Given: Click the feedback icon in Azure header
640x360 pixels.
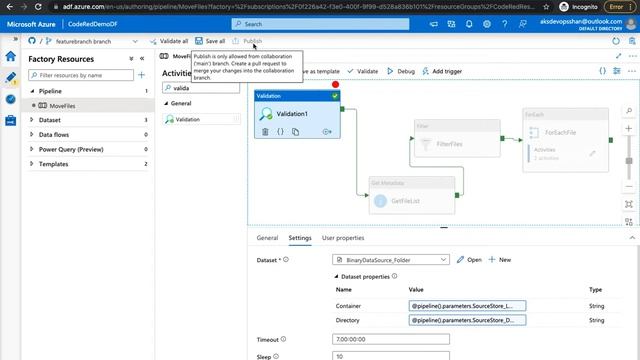Looking at the screenshot, I should (522, 24).
